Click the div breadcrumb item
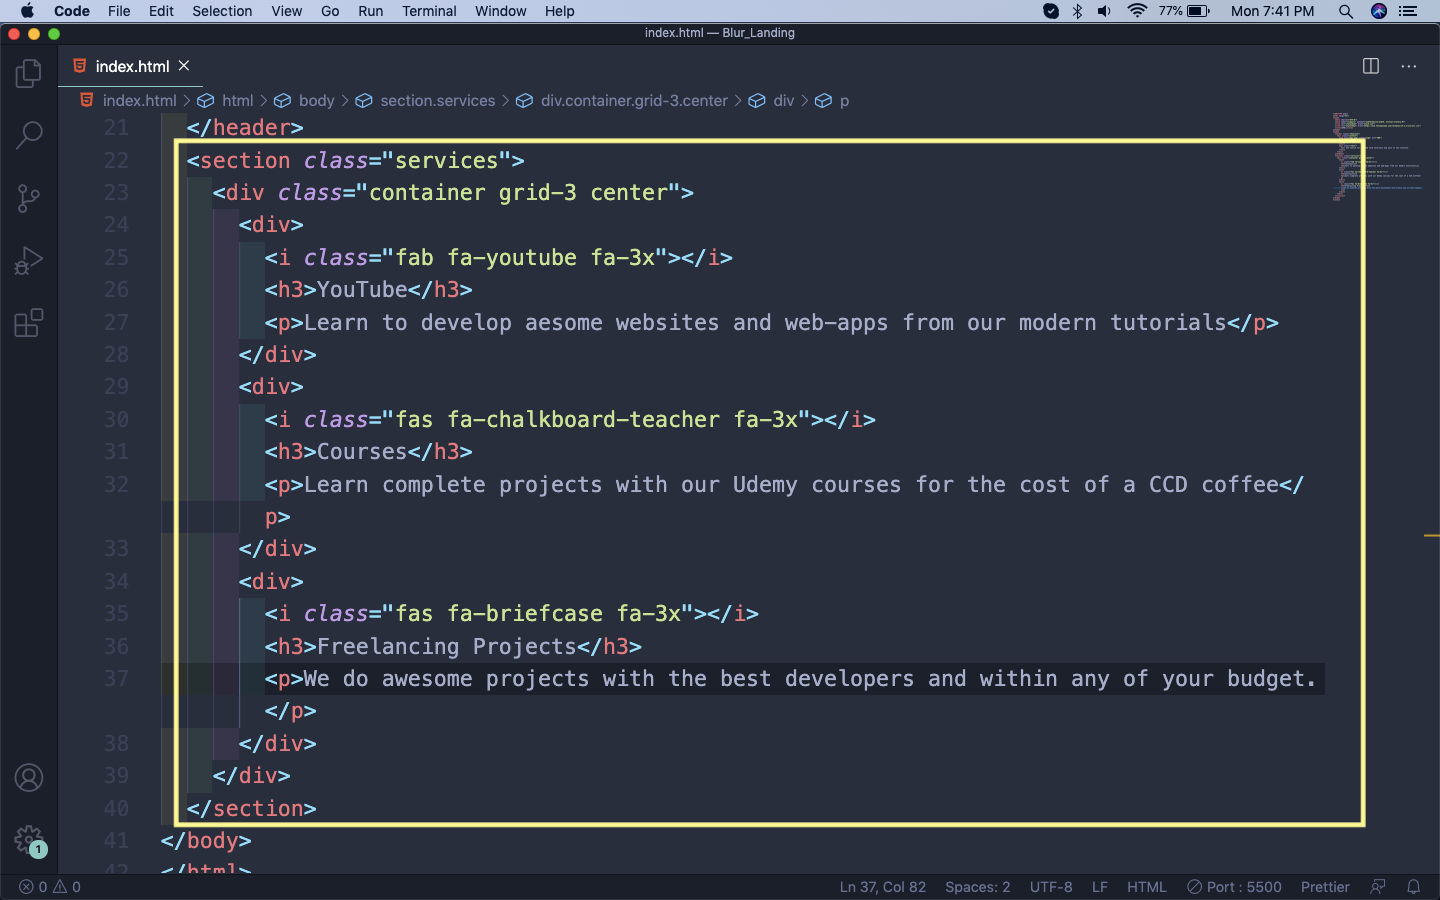 [x=772, y=101]
